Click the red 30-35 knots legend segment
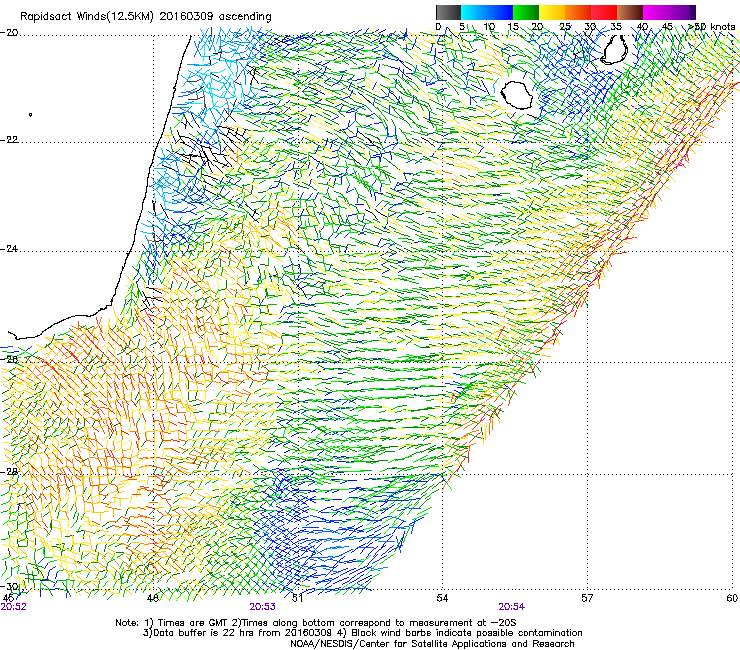740x650 pixels. click(x=604, y=12)
